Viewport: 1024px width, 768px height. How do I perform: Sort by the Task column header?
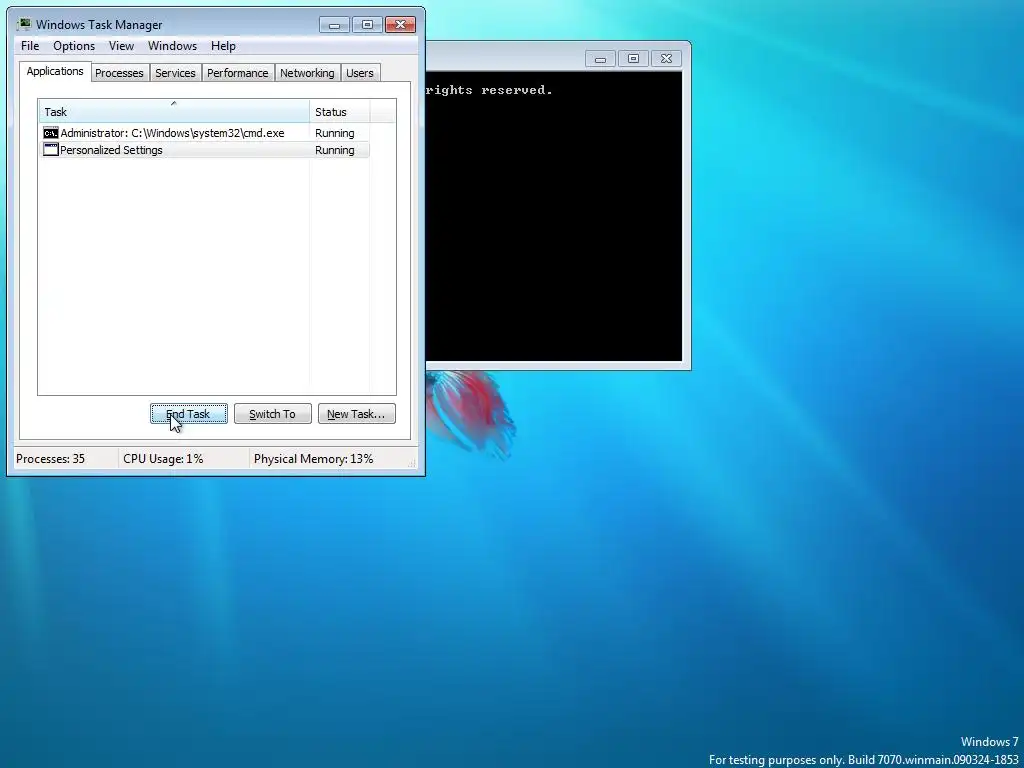pyautogui.click(x=174, y=112)
